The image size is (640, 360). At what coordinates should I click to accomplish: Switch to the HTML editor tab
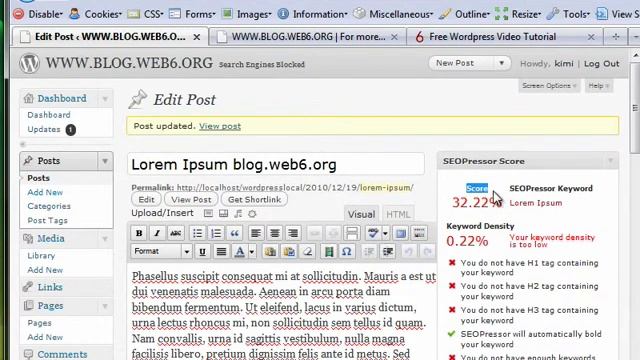click(x=398, y=214)
